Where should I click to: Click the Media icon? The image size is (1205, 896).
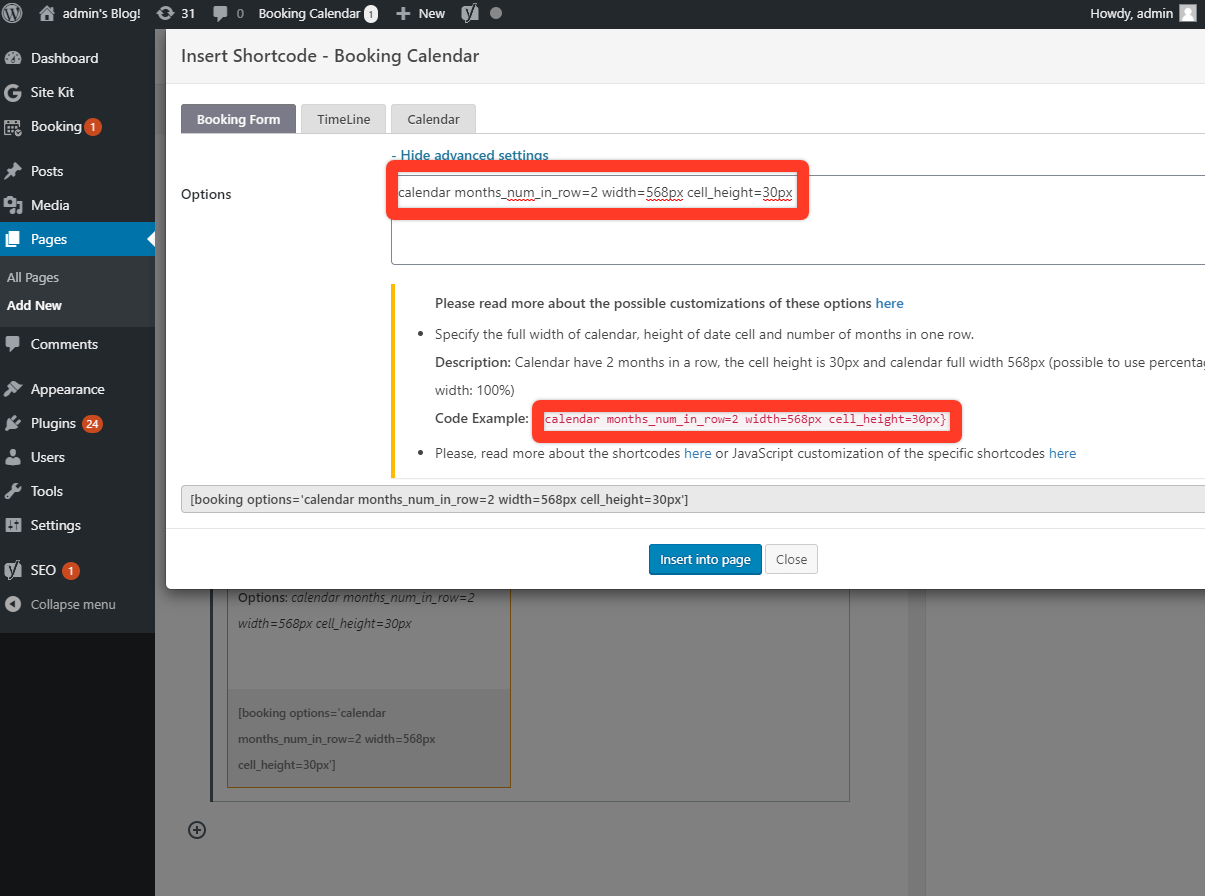click(x=13, y=205)
